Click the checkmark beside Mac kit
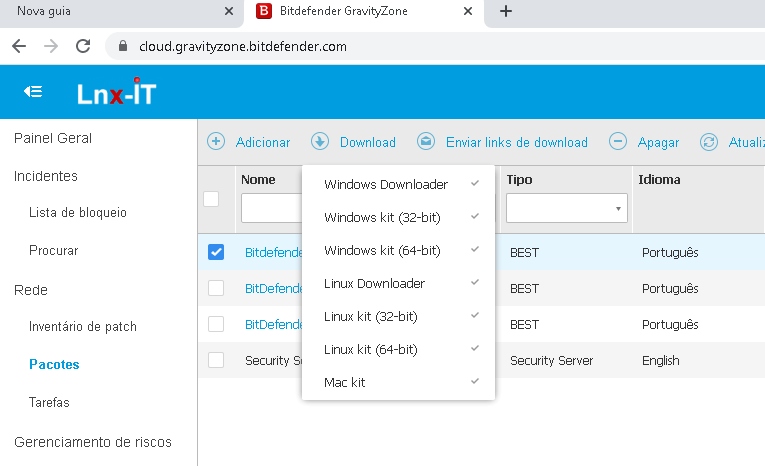Screen dimensions: 765x466 475,382
